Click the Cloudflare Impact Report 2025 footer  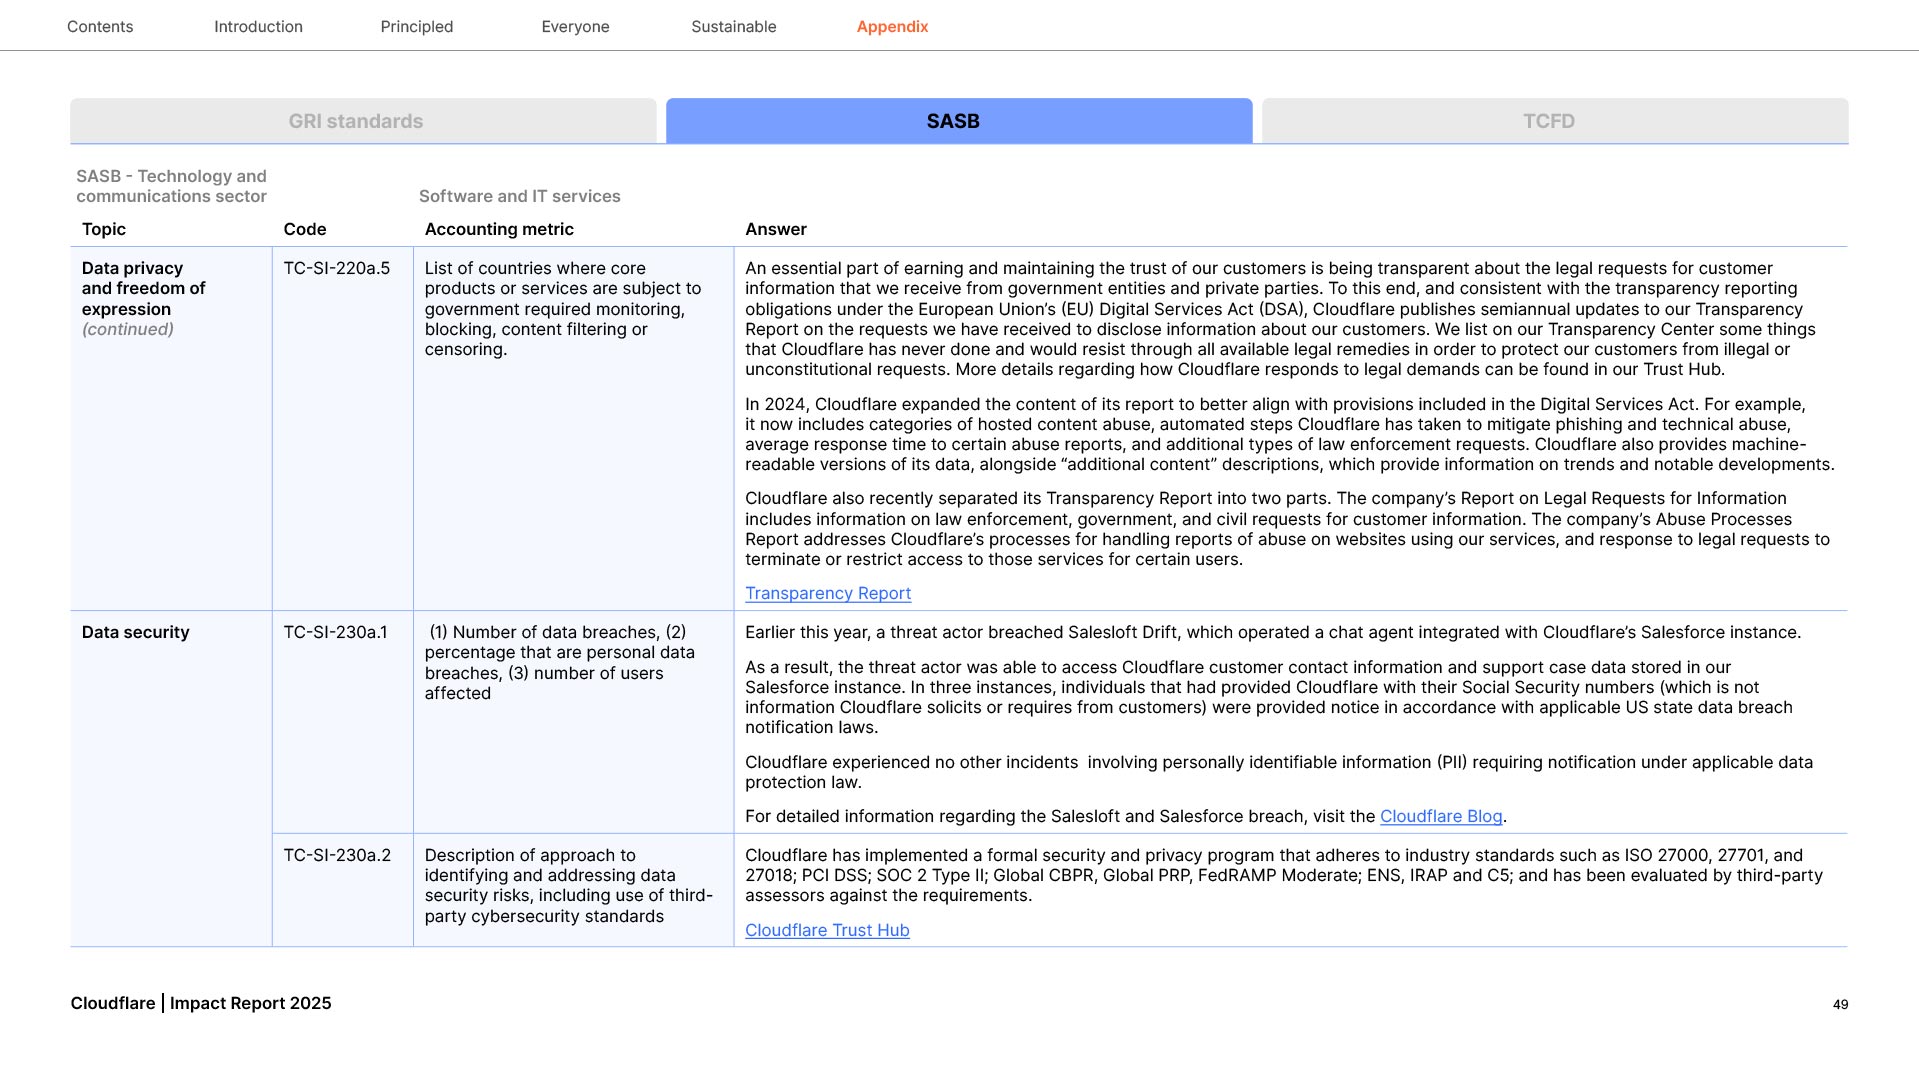[201, 1003]
